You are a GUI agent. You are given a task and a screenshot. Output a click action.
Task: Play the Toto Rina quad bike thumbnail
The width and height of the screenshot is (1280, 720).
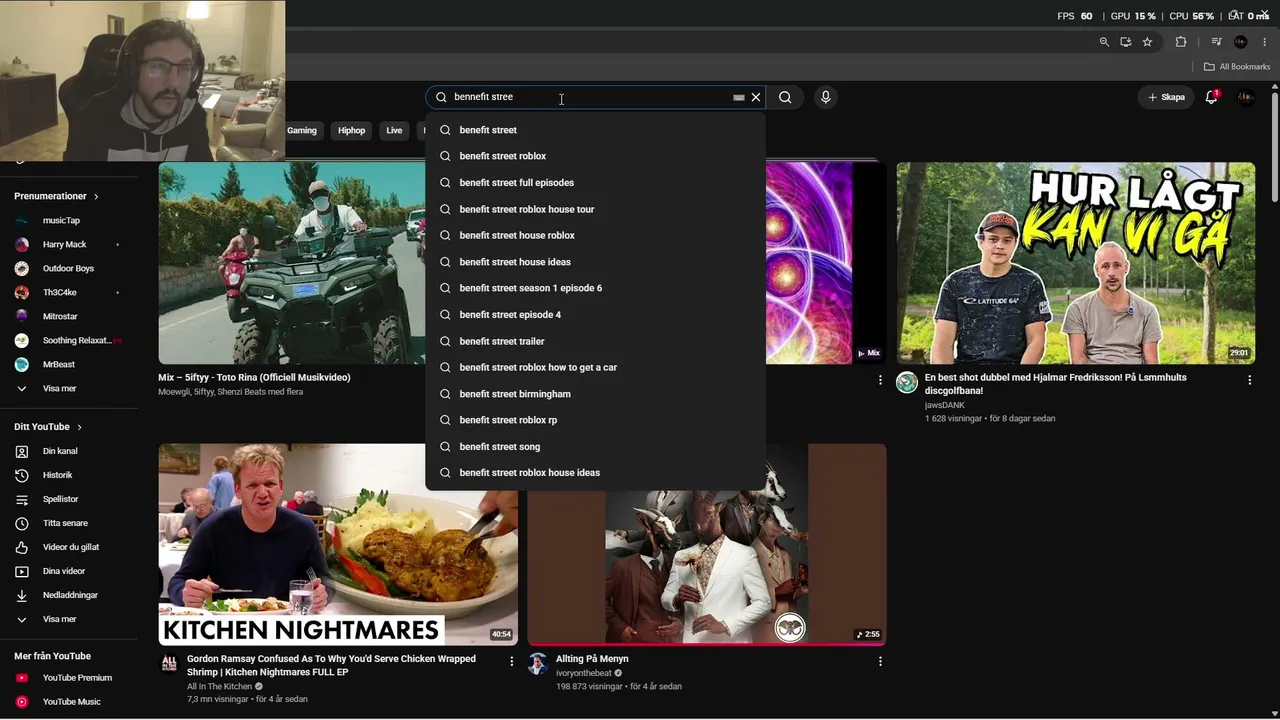pyautogui.click(x=292, y=263)
